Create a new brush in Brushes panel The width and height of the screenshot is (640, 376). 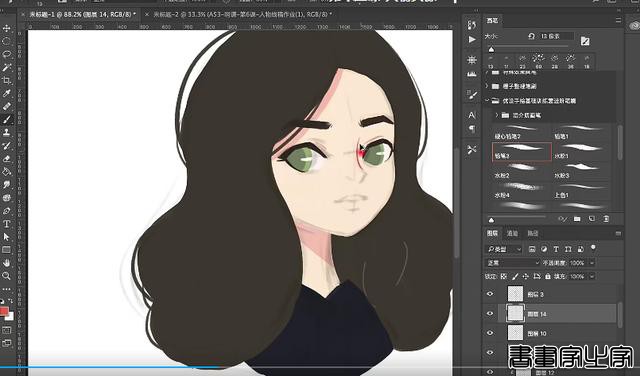pos(592,219)
